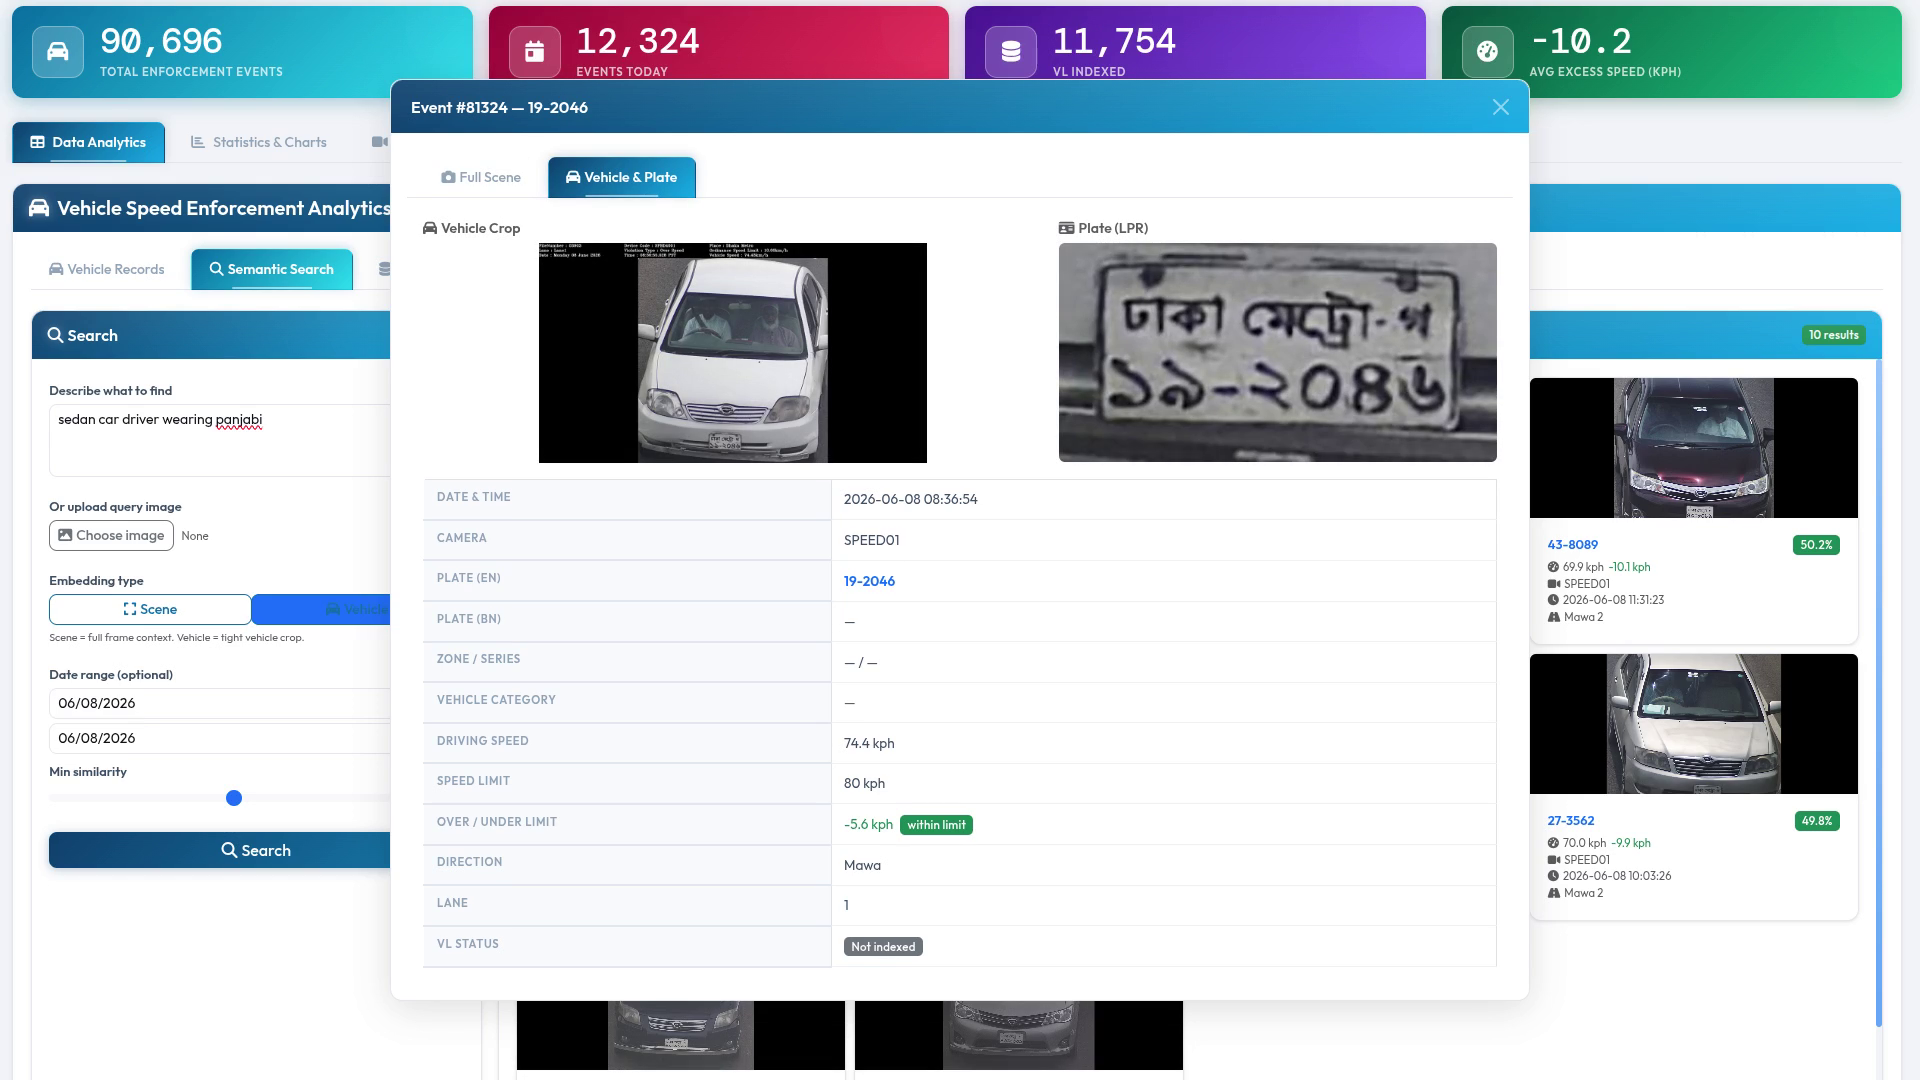Click the gauge icon in Avg Excess Speed card

coord(1487,52)
